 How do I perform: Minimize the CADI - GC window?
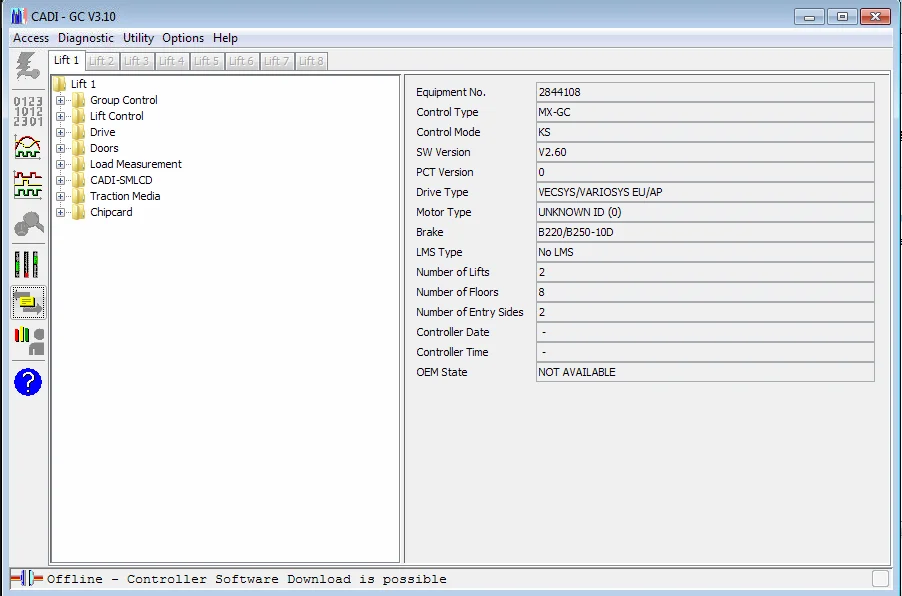pyautogui.click(x=809, y=17)
